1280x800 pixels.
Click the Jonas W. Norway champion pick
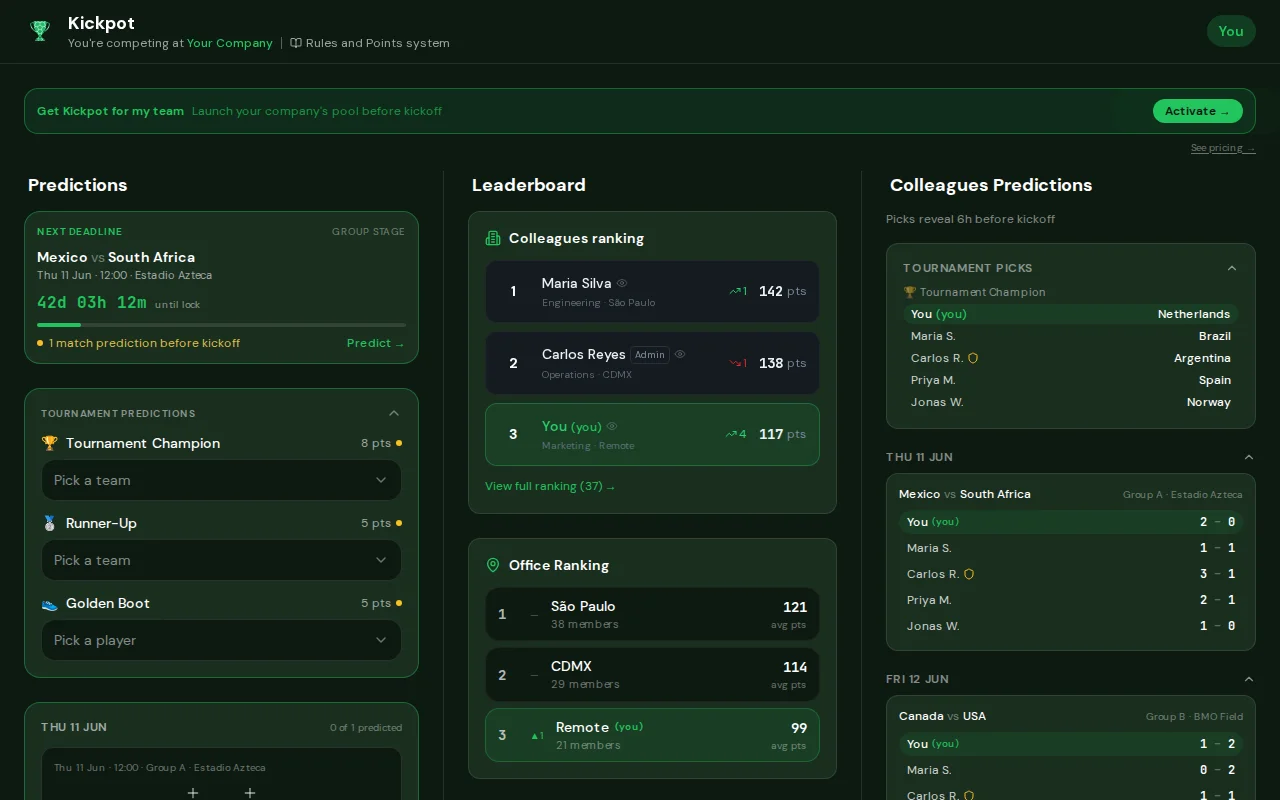click(1071, 402)
